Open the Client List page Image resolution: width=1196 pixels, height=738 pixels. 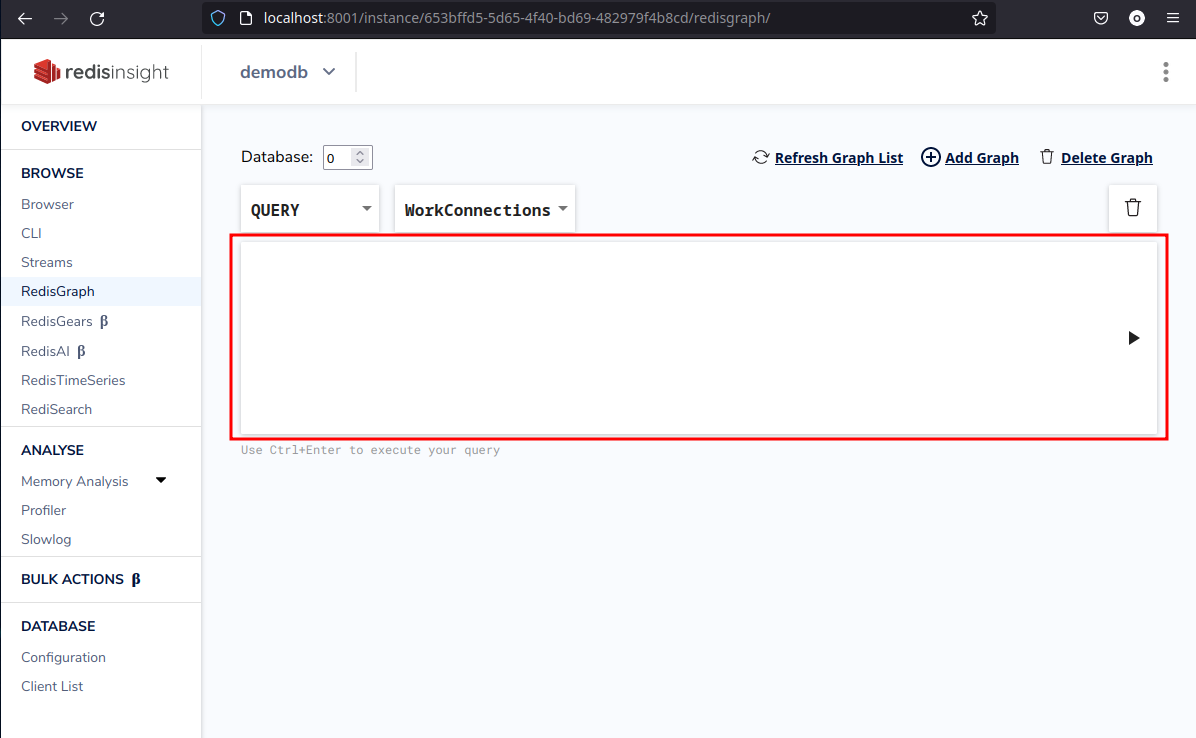point(52,686)
